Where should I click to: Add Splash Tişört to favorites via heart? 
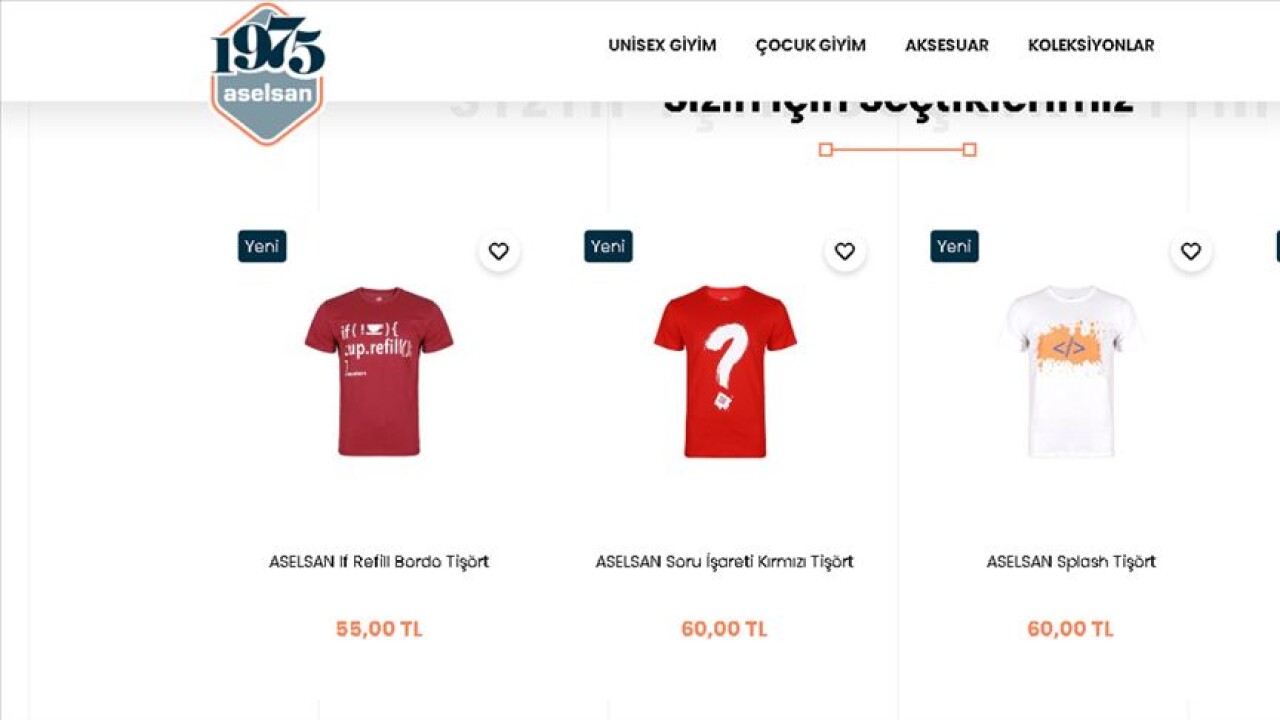[x=1191, y=251]
